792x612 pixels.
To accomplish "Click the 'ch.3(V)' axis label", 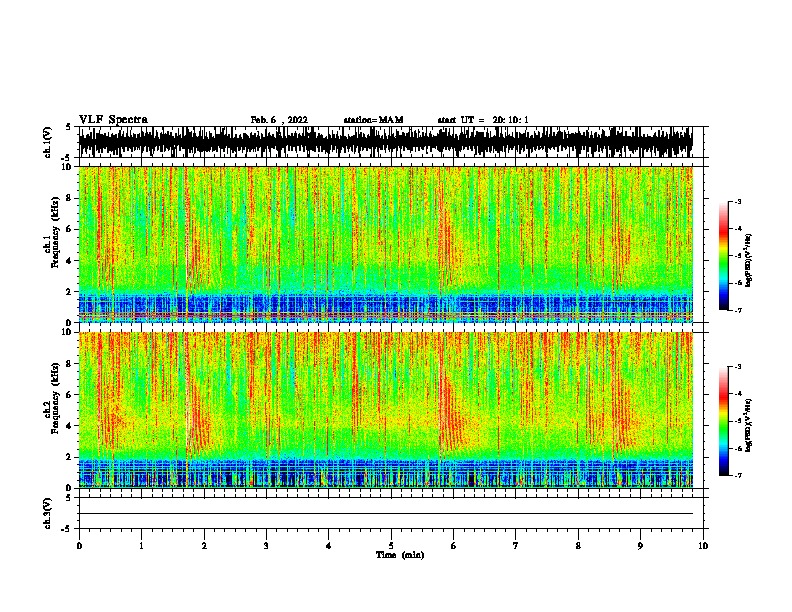I will [x=48, y=513].
